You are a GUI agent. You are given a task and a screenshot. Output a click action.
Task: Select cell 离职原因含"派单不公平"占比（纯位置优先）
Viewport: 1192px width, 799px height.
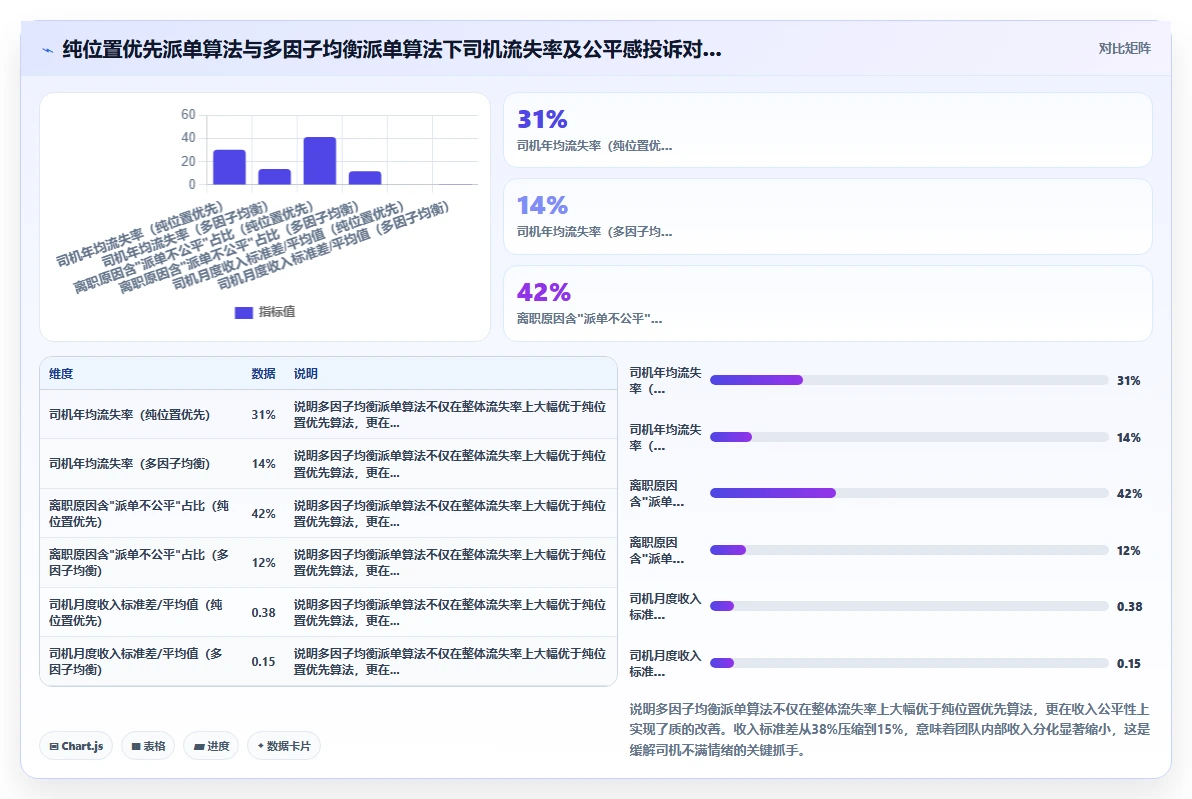tap(140, 513)
